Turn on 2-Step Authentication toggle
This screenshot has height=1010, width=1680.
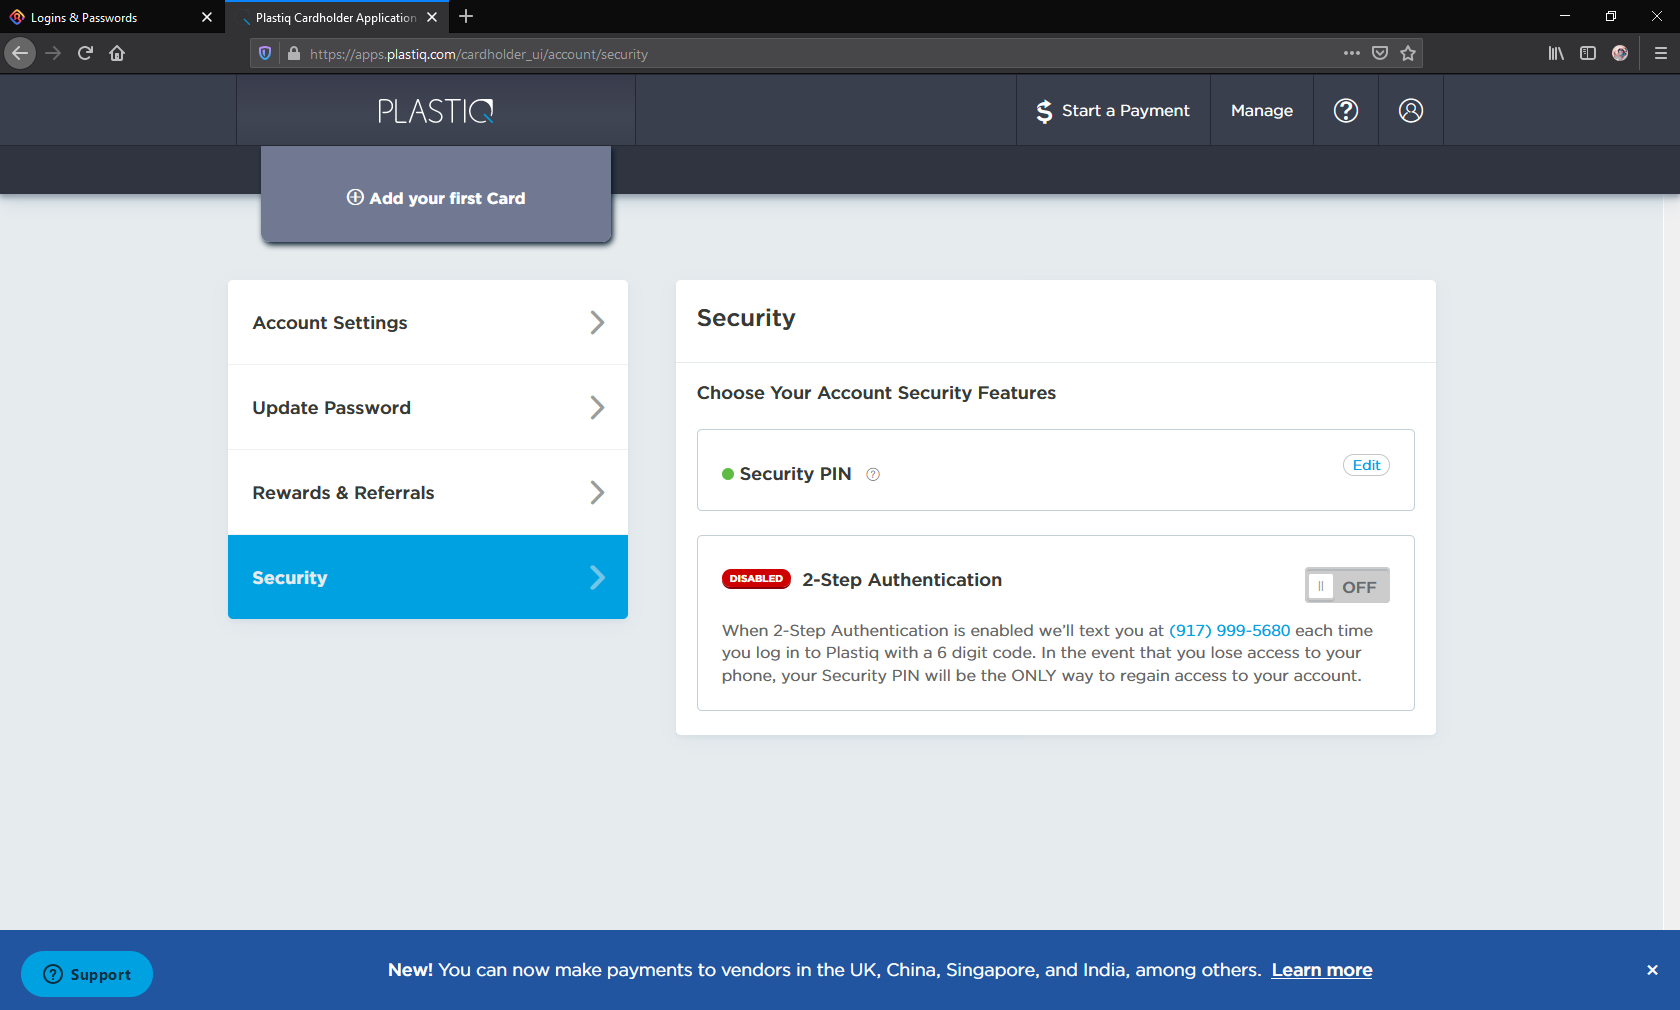1347,585
